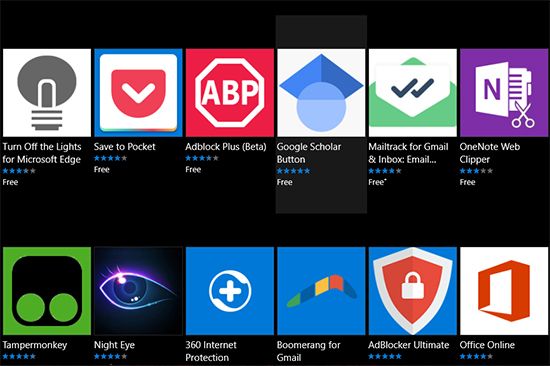Open the OneNote Web Clipper icon
550x366 pixels.
504,93
